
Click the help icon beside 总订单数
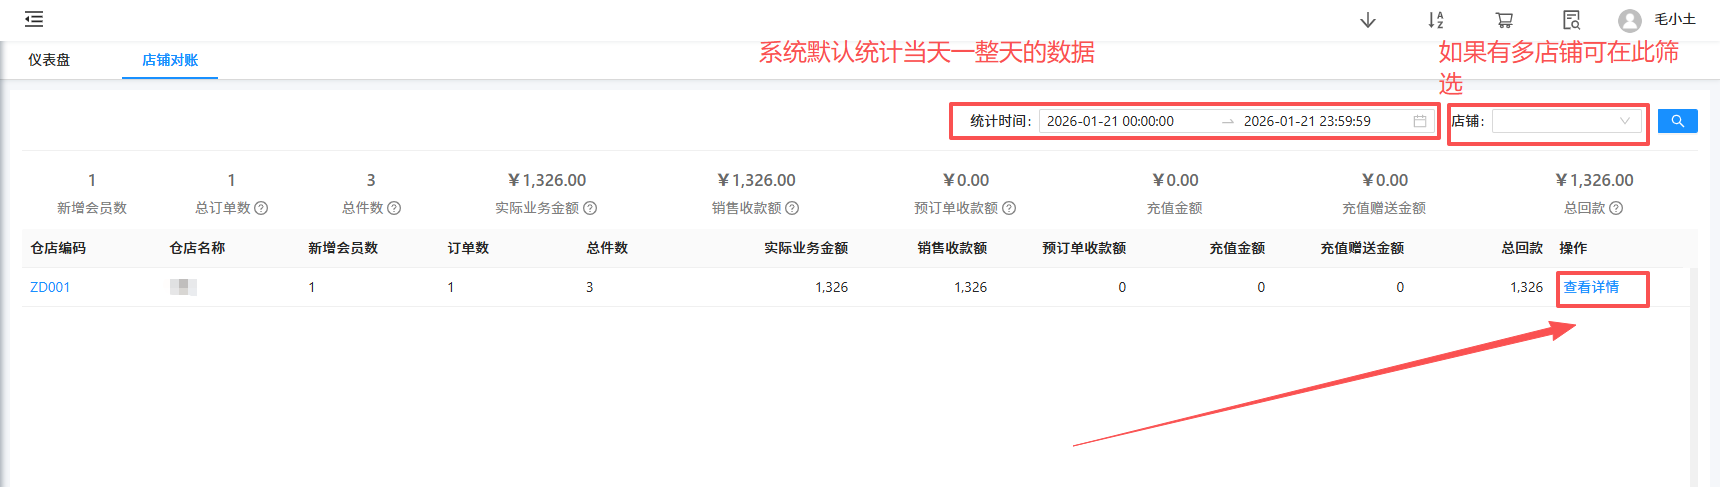(261, 208)
